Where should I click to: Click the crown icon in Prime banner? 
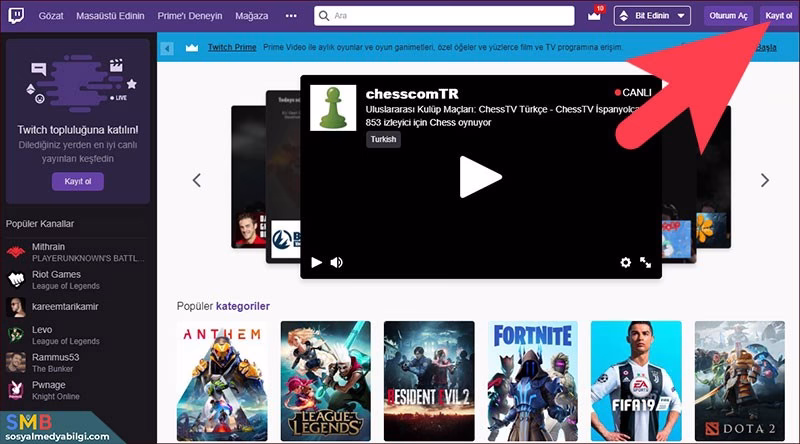pos(192,48)
